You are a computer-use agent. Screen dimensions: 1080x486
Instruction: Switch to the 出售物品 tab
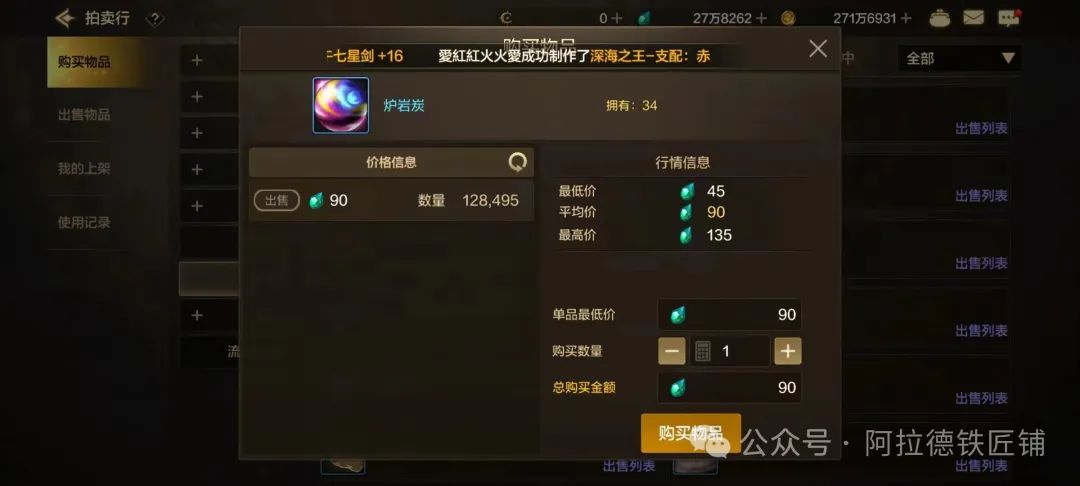[84, 115]
